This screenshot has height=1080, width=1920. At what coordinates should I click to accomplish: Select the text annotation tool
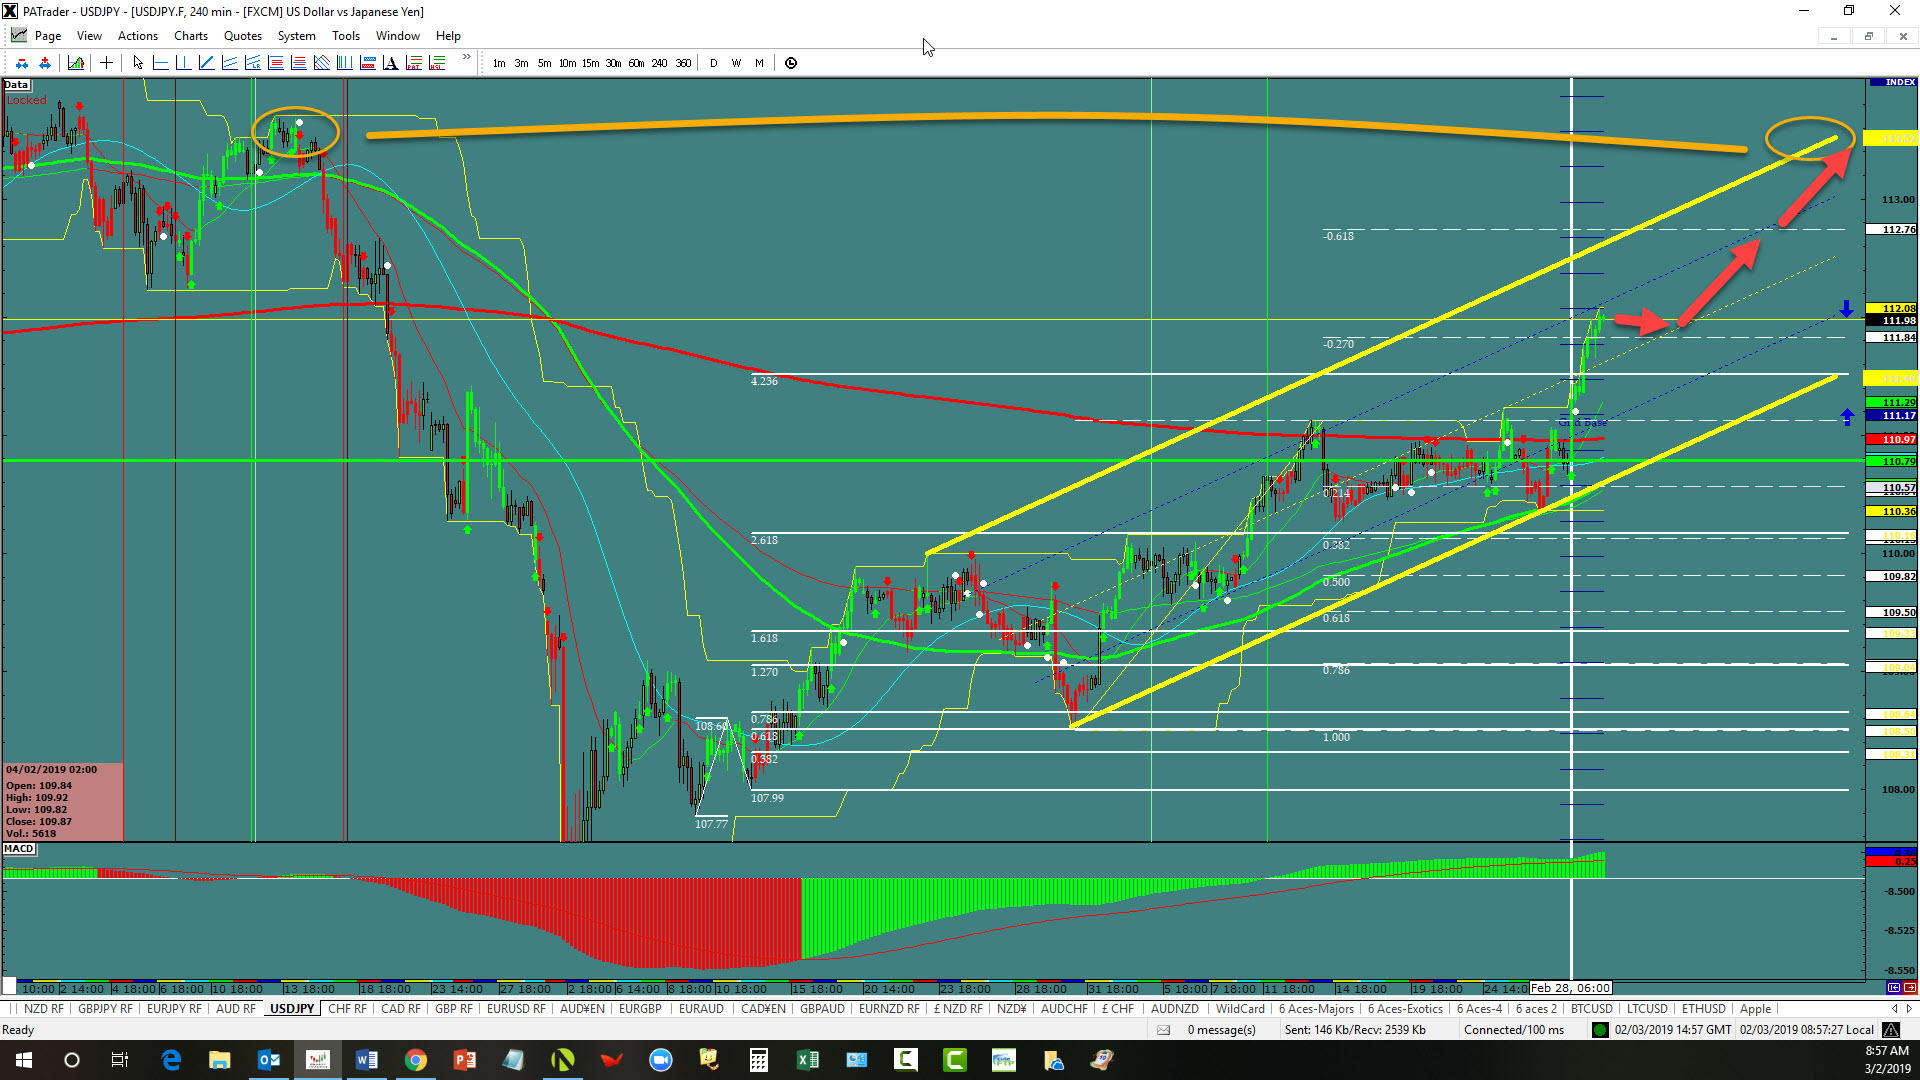[390, 63]
